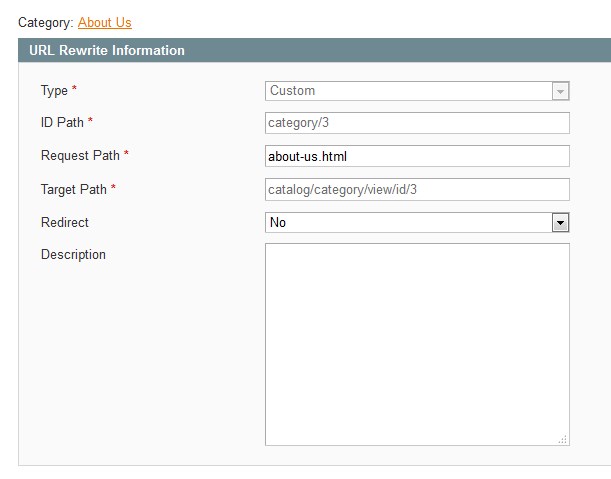Screen dimensions: 611x479
Task: Click the Description textarea resize grip
Action: pos(563,439)
